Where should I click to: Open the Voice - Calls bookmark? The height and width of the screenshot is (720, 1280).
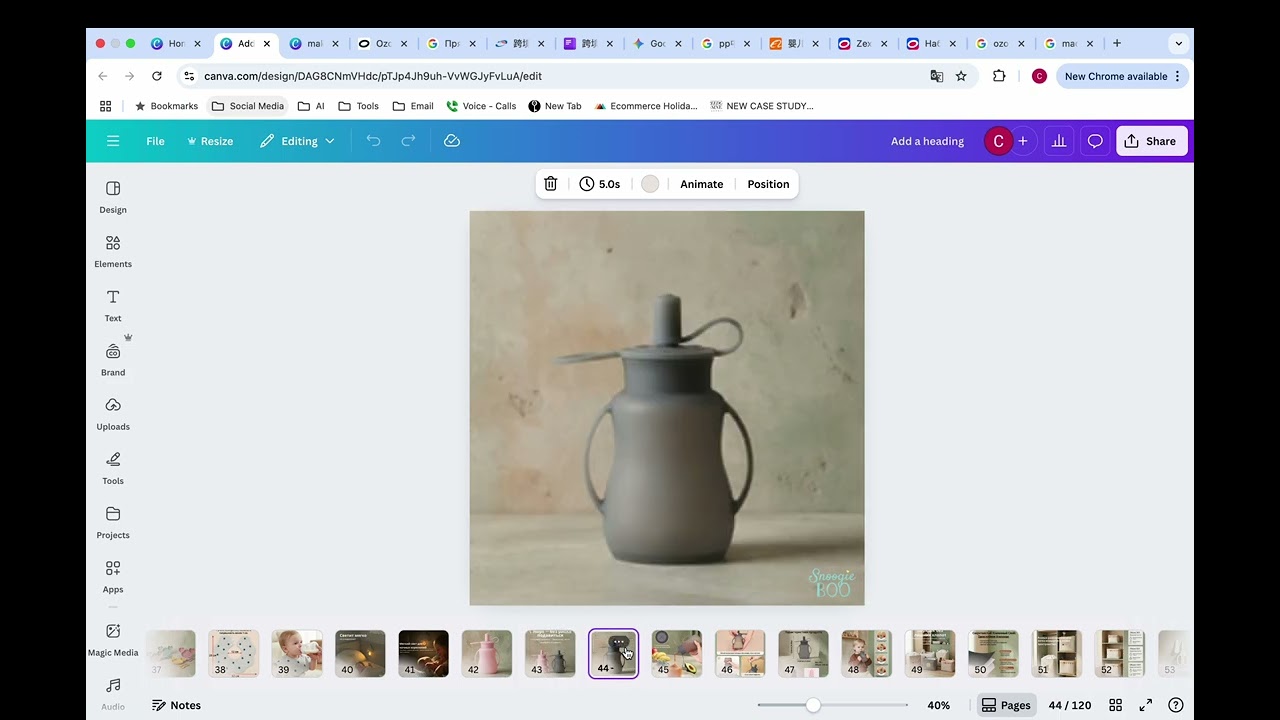point(481,106)
